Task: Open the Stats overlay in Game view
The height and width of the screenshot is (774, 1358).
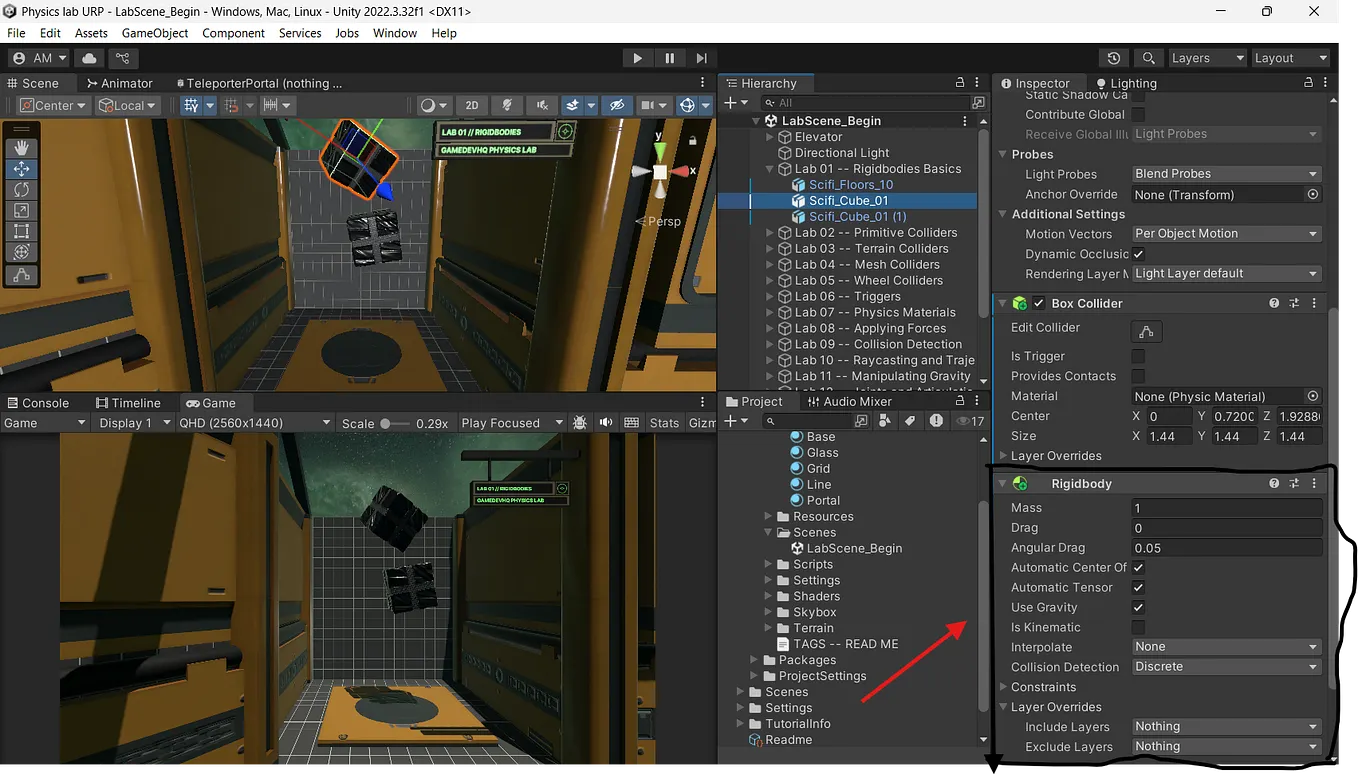Action: point(664,422)
